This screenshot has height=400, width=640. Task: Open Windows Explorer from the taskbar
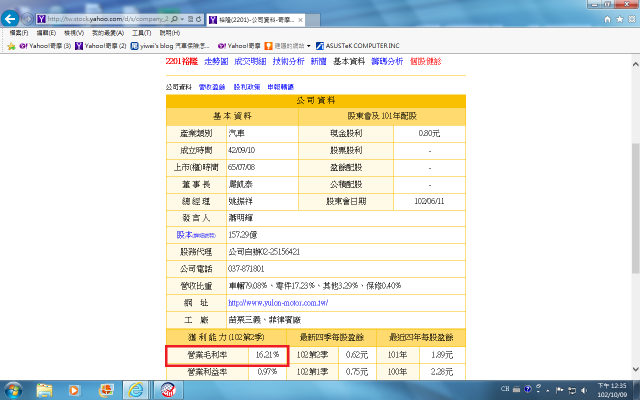coord(44,390)
